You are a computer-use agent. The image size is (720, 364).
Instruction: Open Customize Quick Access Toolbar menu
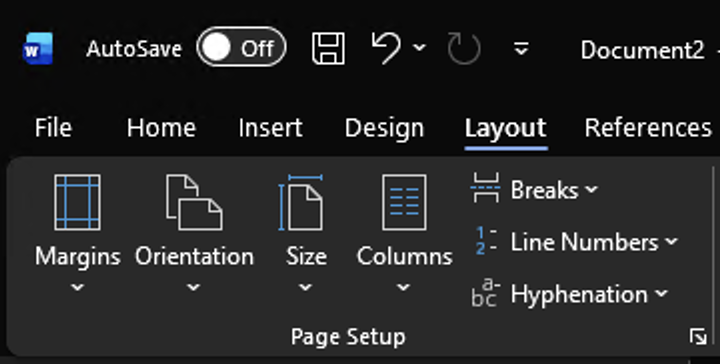pyautogui.click(x=521, y=48)
